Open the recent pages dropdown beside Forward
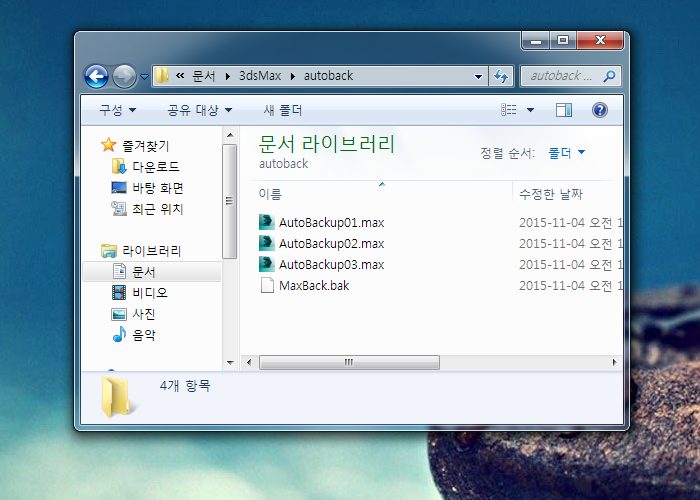This screenshot has height=500, width=700. tap(144, 77)
